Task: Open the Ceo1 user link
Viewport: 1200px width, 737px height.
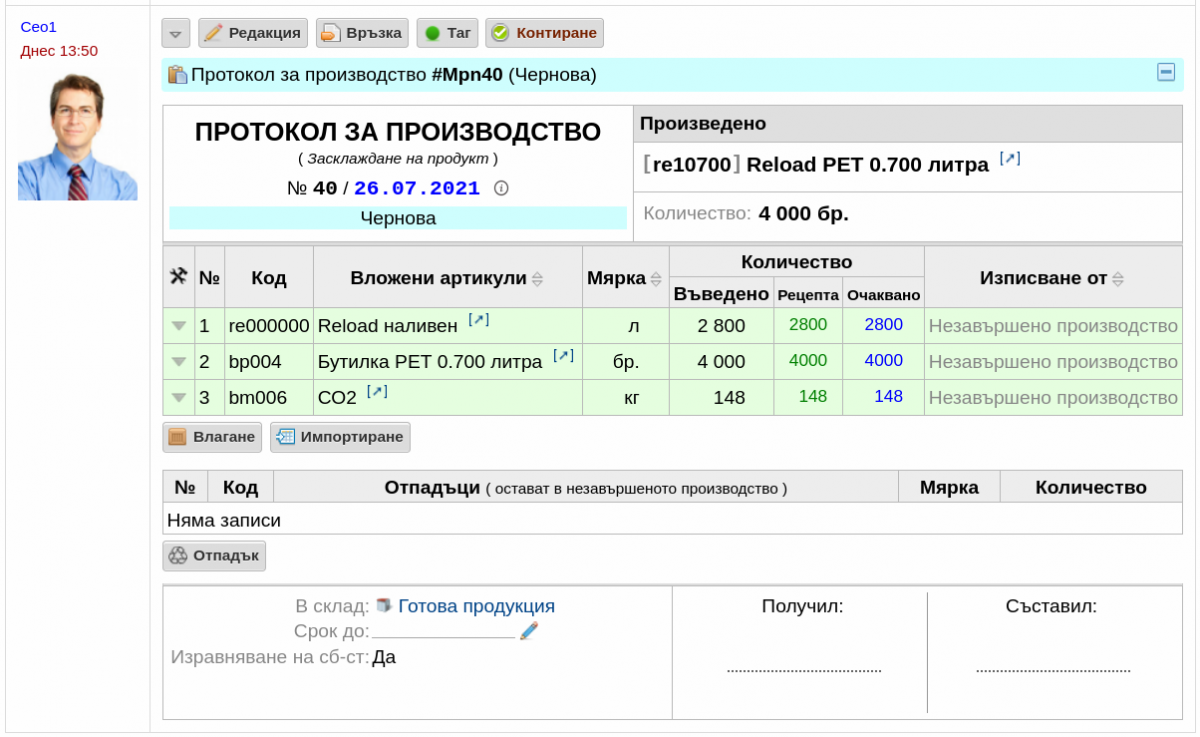Action: pyautogui.click(x=38, y=27)
